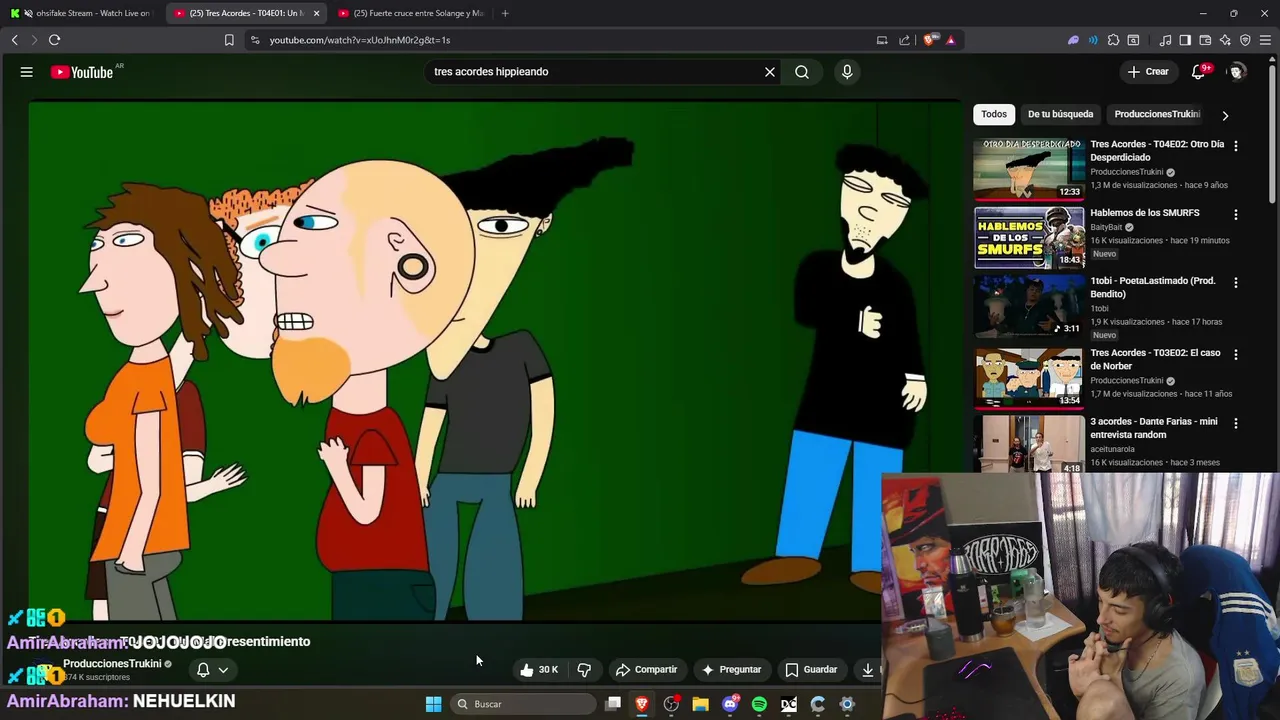
Task: Open the Hablemos de los SMURFS thumbnail
Action: [x=1029, y=238]
